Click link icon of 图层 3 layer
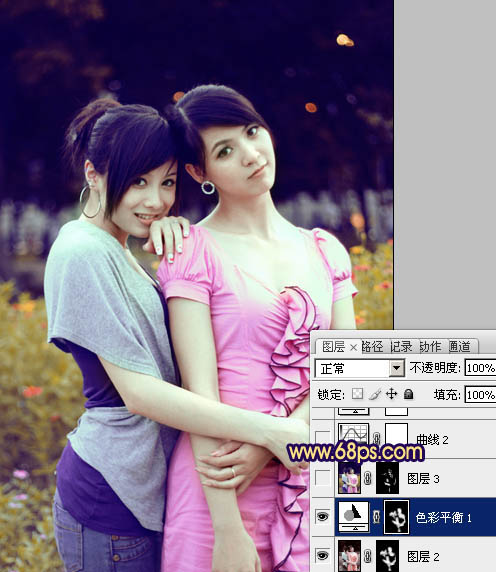Viewport: 496px width, 572px height. (x=368, y=478)
